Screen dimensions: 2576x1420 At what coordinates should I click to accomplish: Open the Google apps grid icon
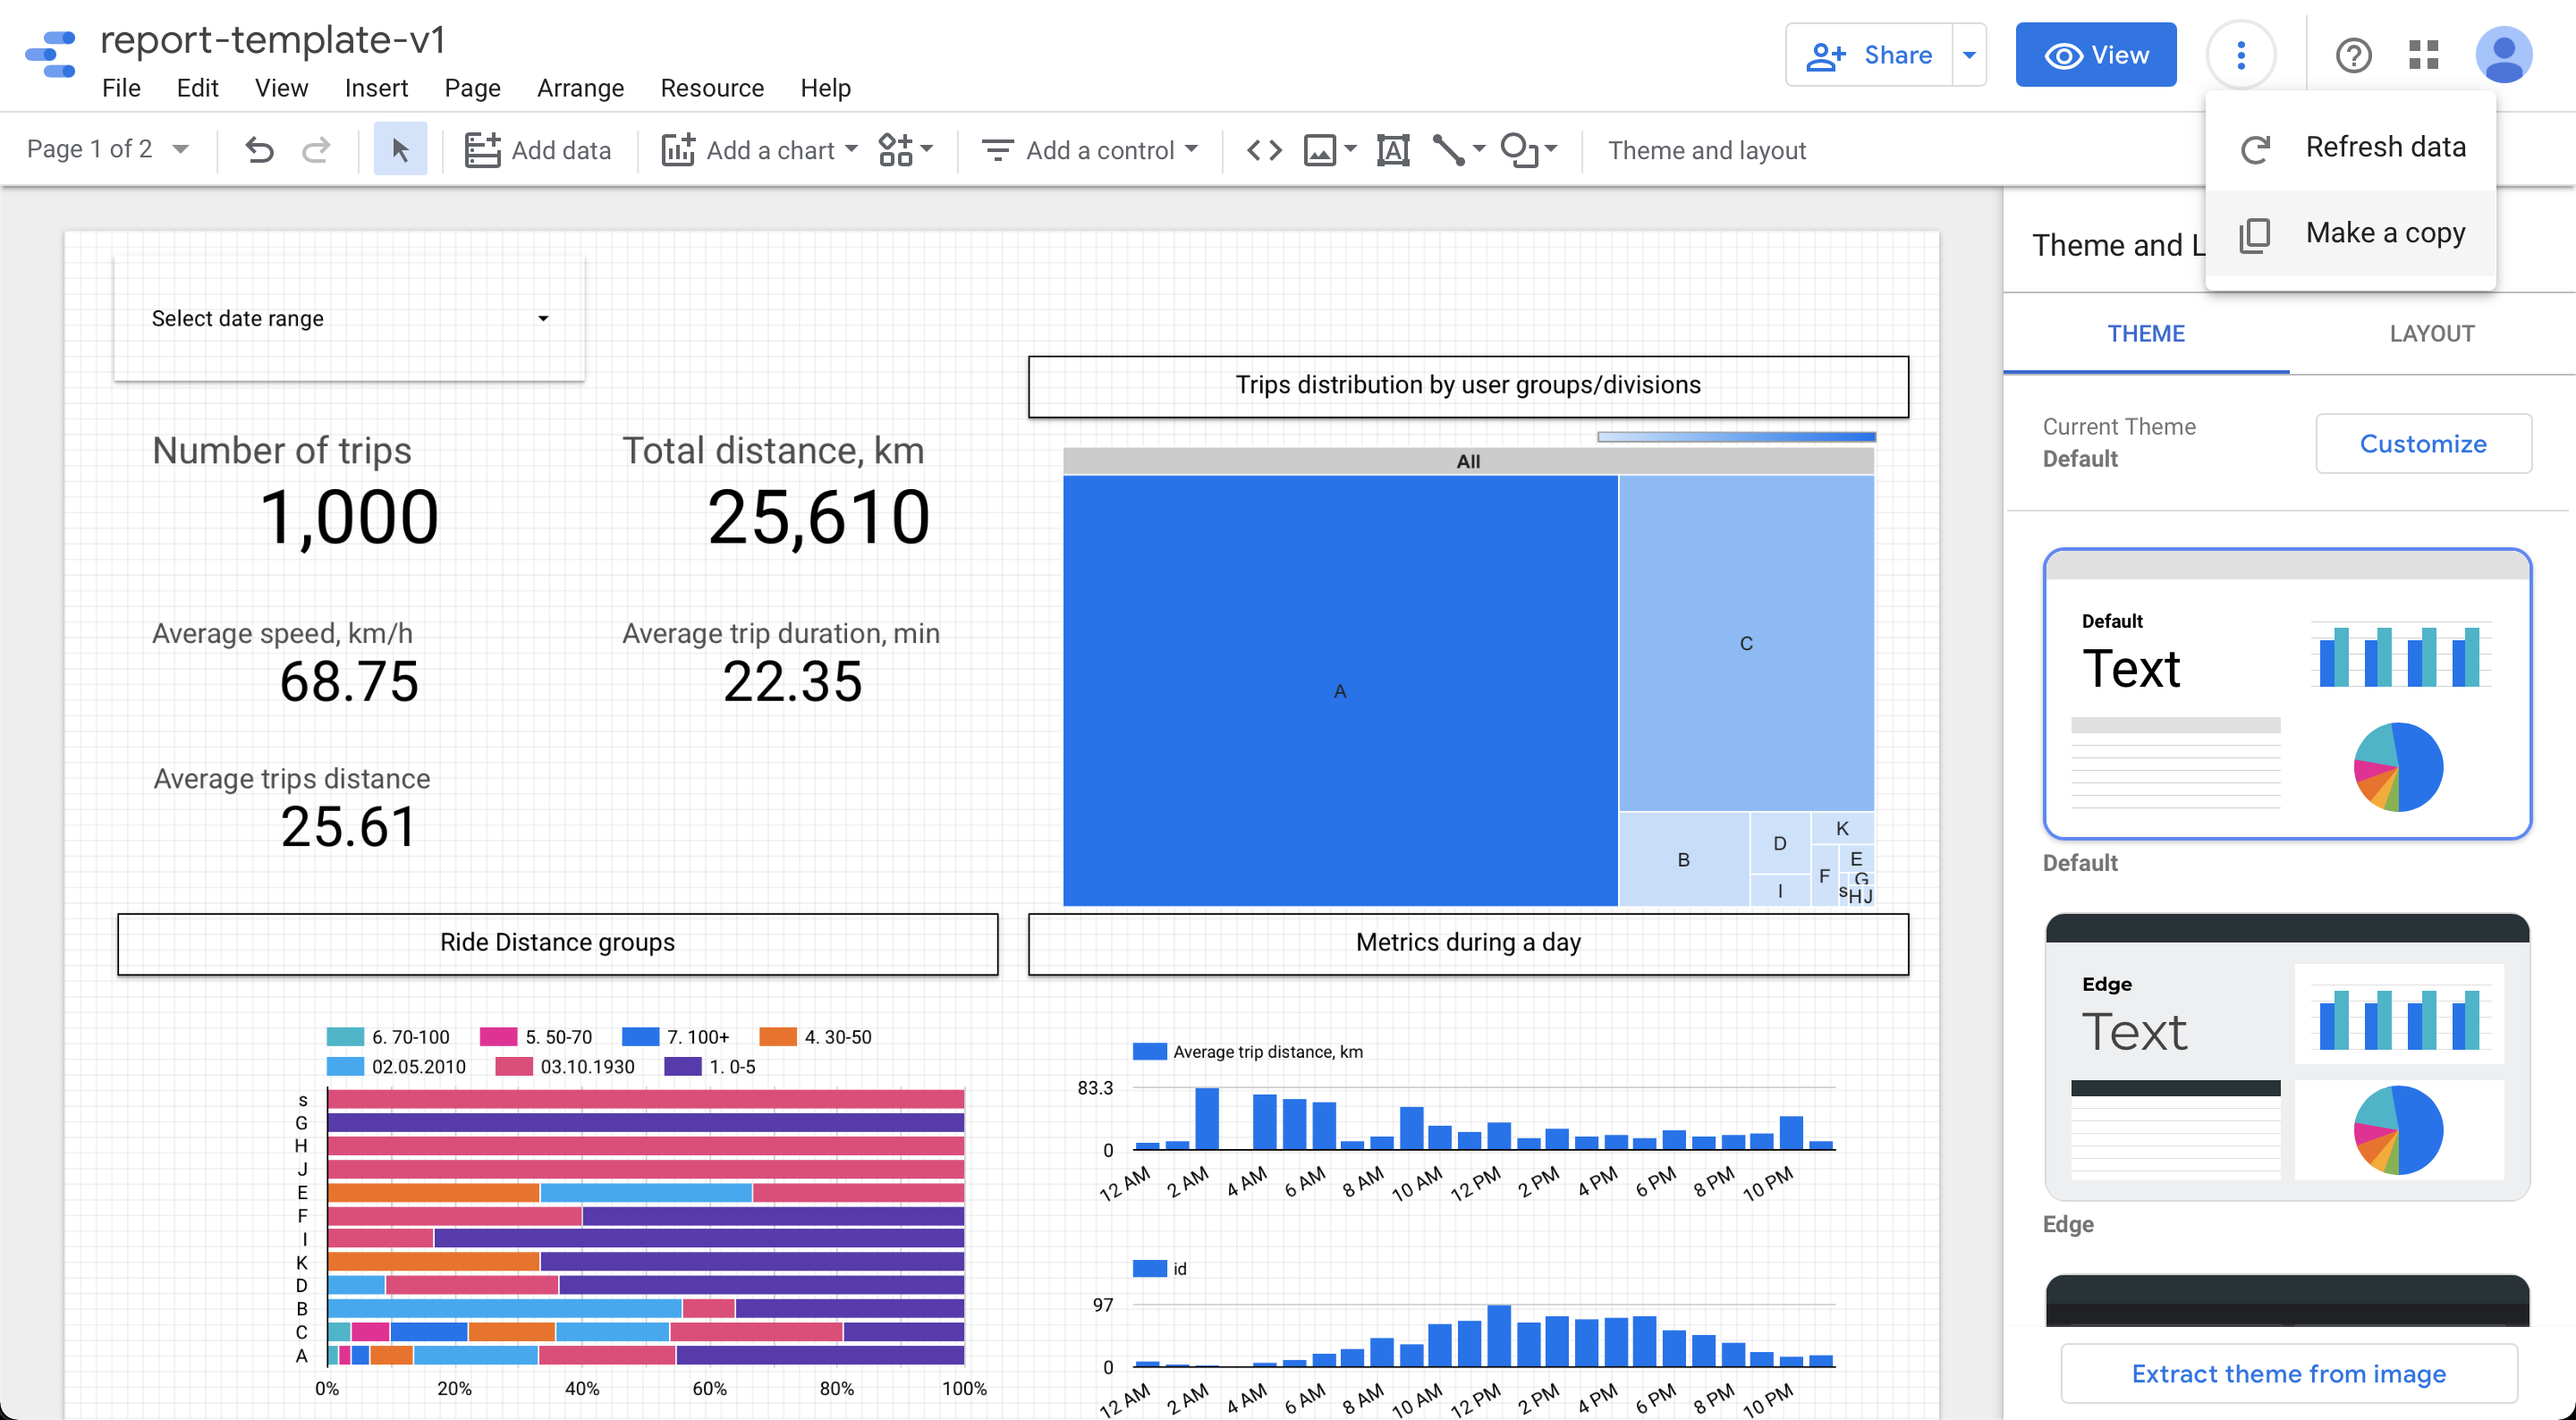click(x=2424, y=55)
